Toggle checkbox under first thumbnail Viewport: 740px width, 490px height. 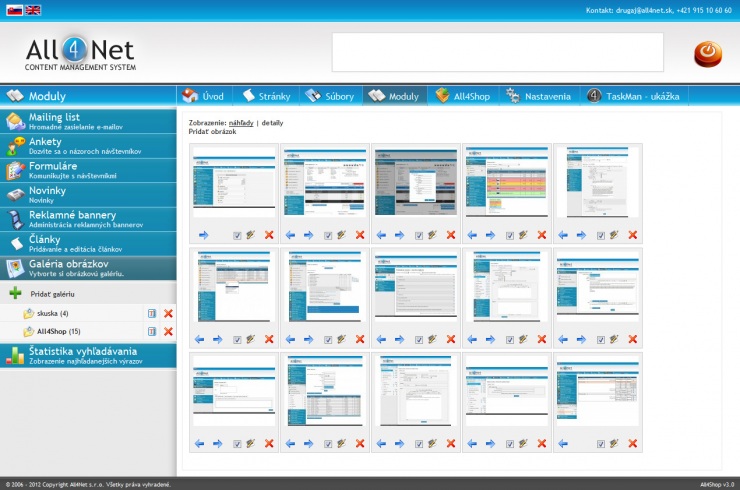coord(237,235)
